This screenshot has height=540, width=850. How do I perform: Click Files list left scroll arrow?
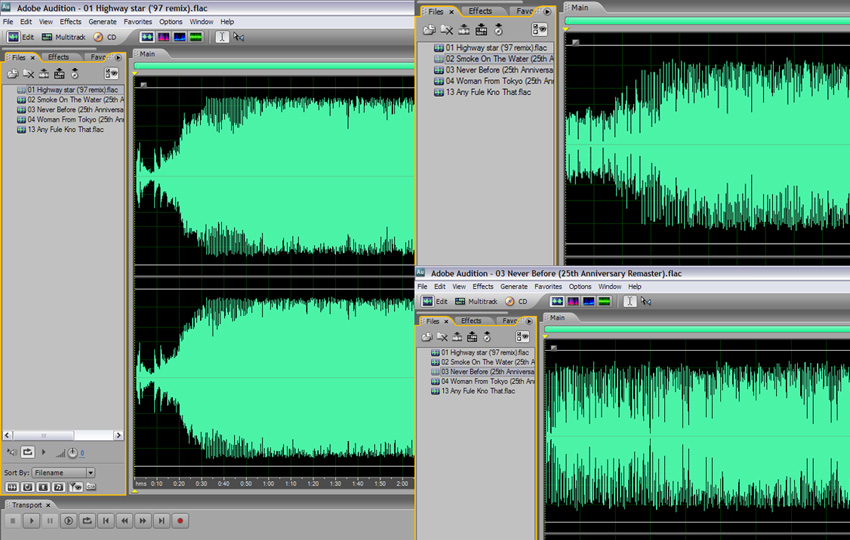tap(8, 435)
